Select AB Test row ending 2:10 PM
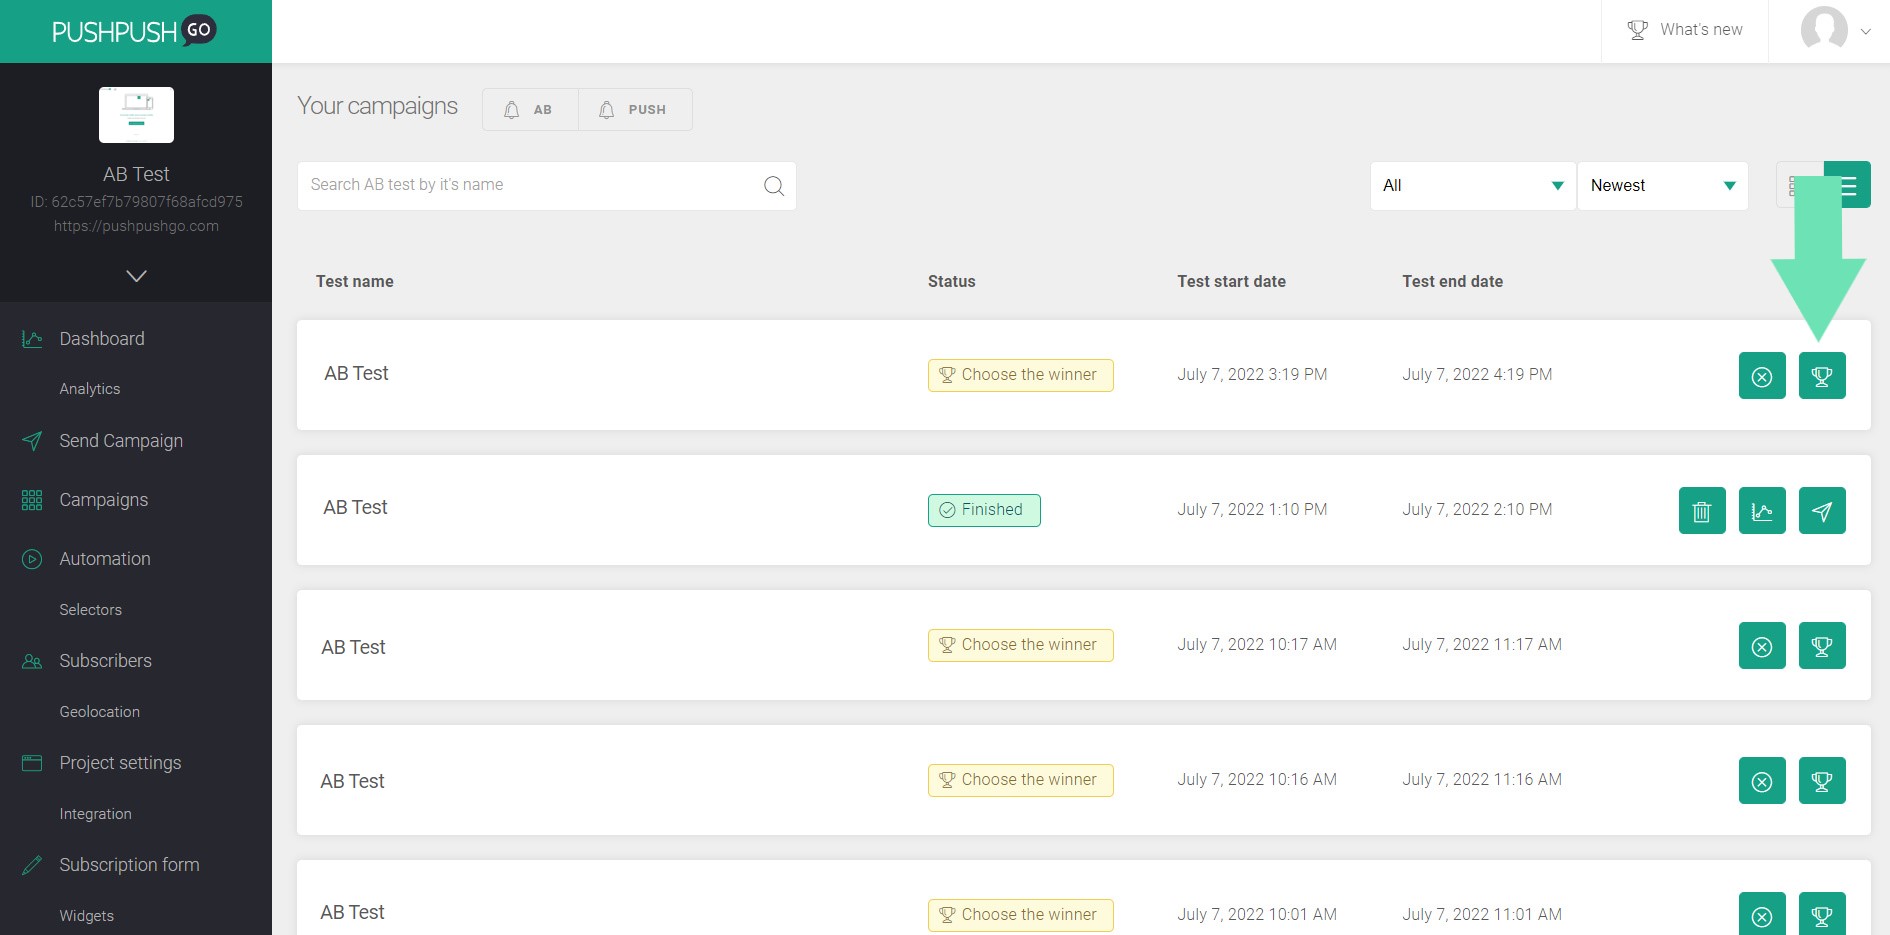This screenshot has width=1890, height=935. tap(1084, 510)
